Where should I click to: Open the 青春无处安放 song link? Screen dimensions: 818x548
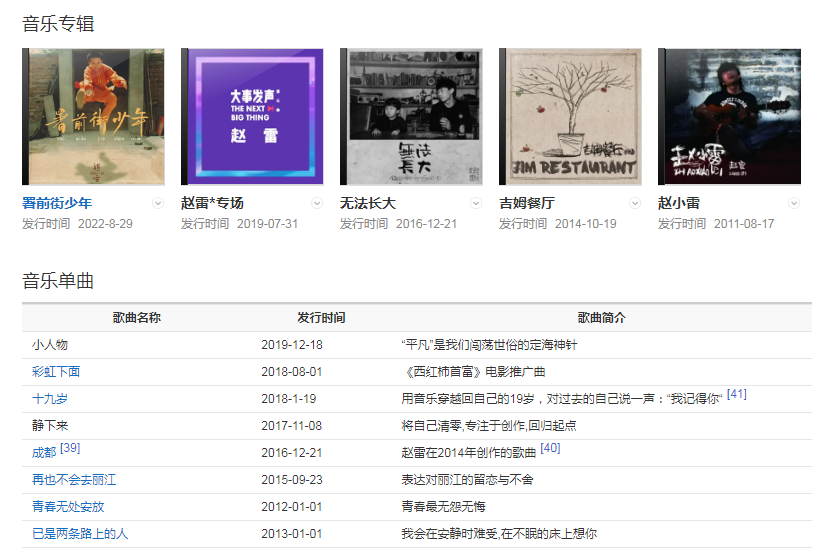pyautogui.click(x=68, y=507)
